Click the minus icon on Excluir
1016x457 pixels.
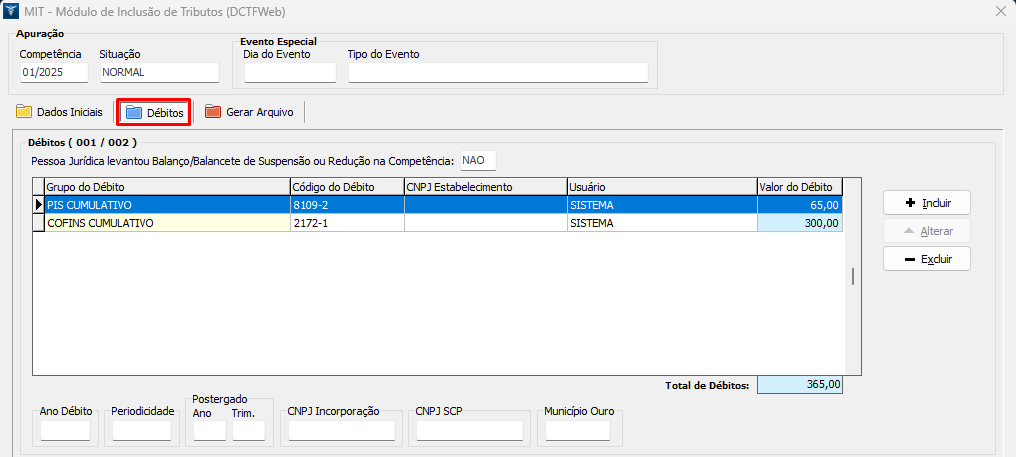click(x=909, y=259)
